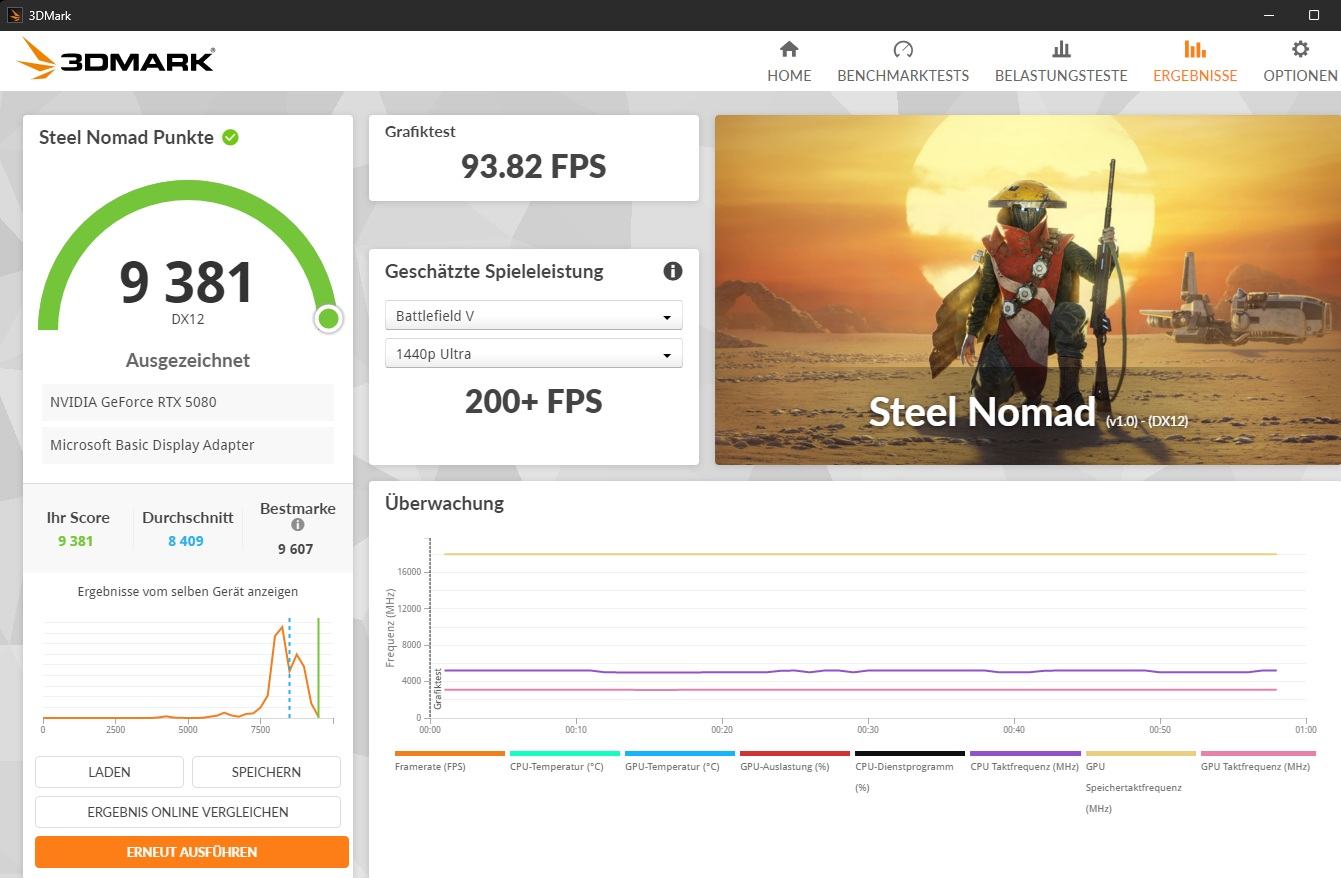Click 3DMark app icon in title bar
This screenshot has width=1341, height=878.
15,15
